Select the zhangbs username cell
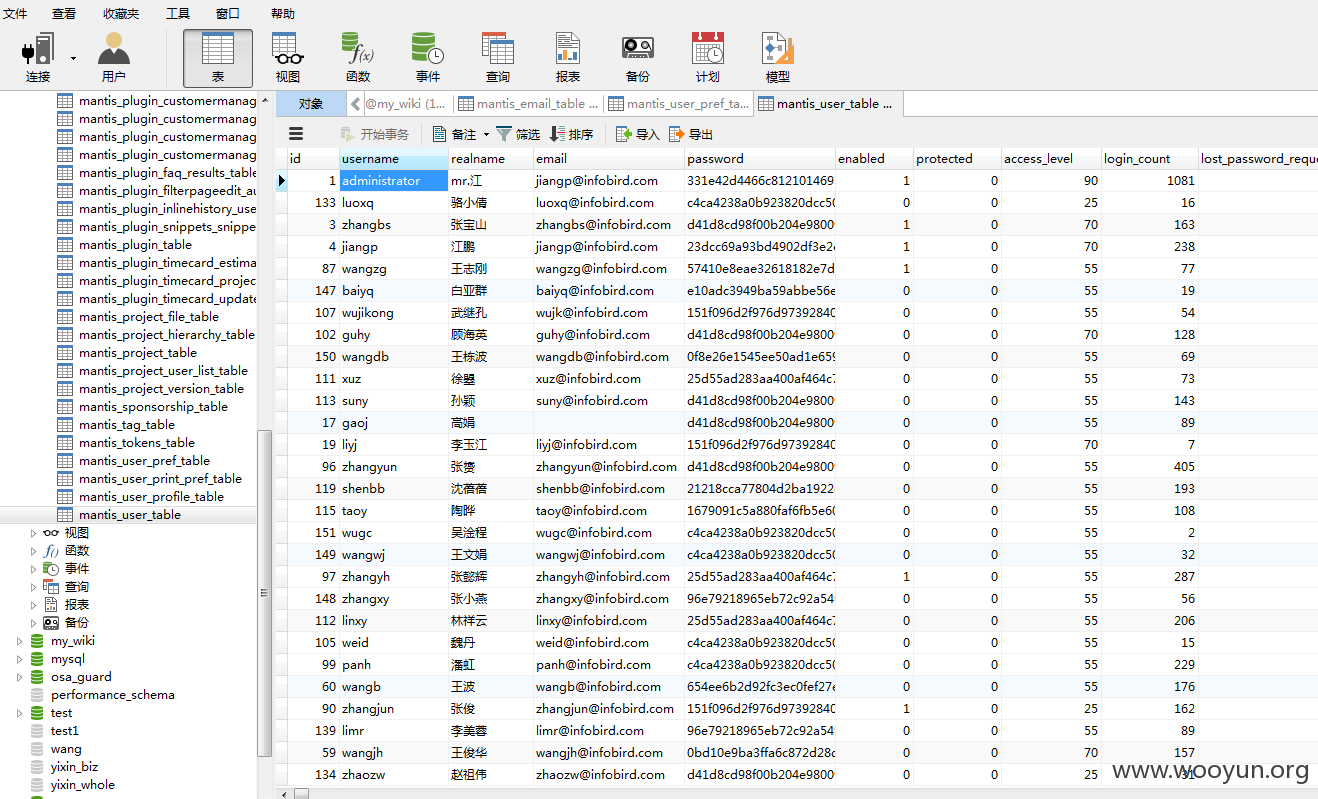 393,225
